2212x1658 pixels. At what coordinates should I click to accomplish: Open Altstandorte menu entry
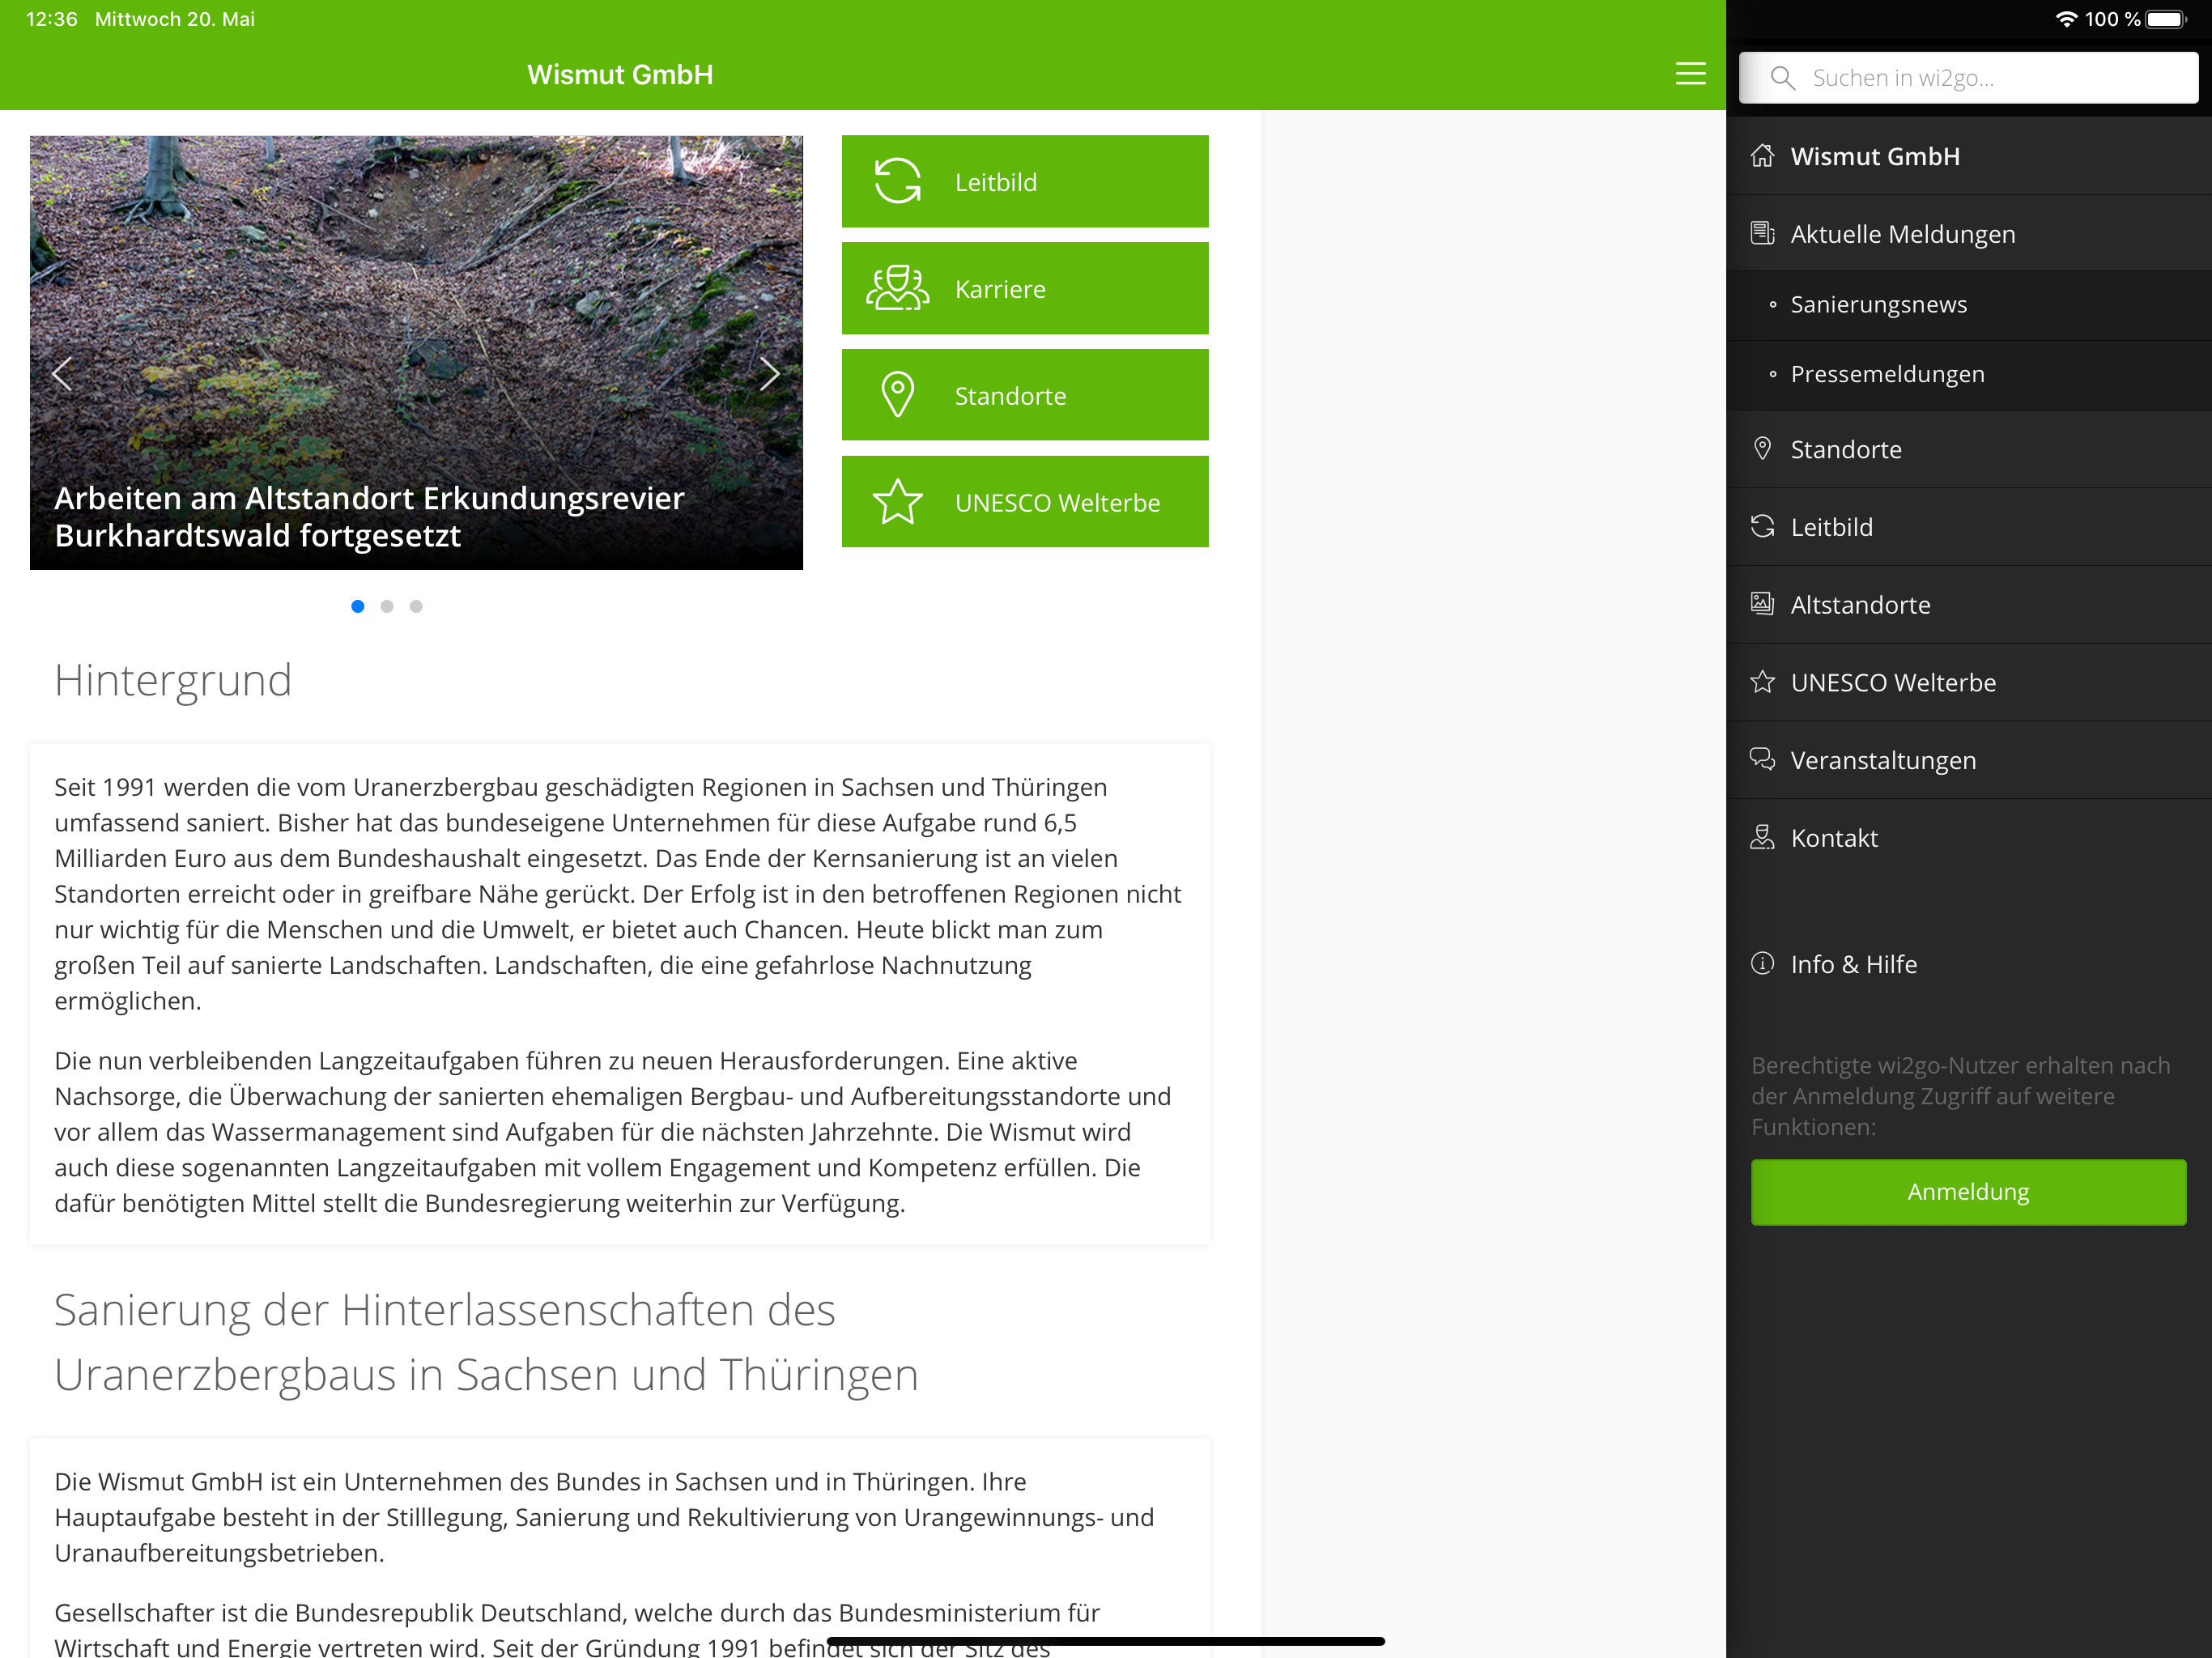1968,604
